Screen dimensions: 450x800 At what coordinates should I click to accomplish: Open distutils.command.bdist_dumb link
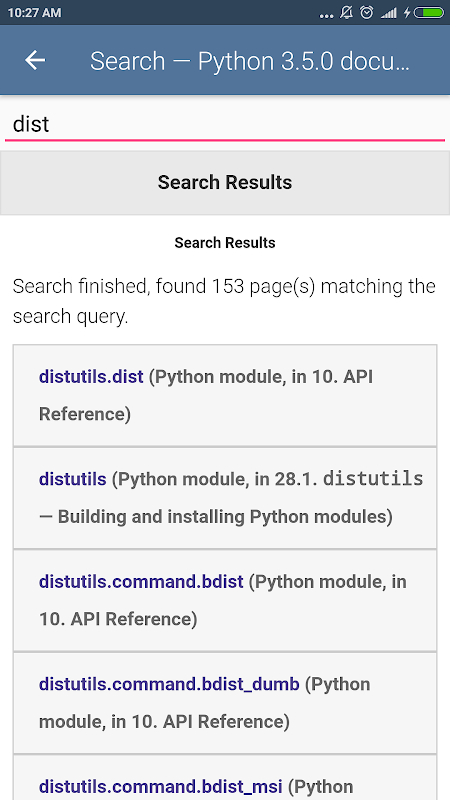tap(169, 684)
